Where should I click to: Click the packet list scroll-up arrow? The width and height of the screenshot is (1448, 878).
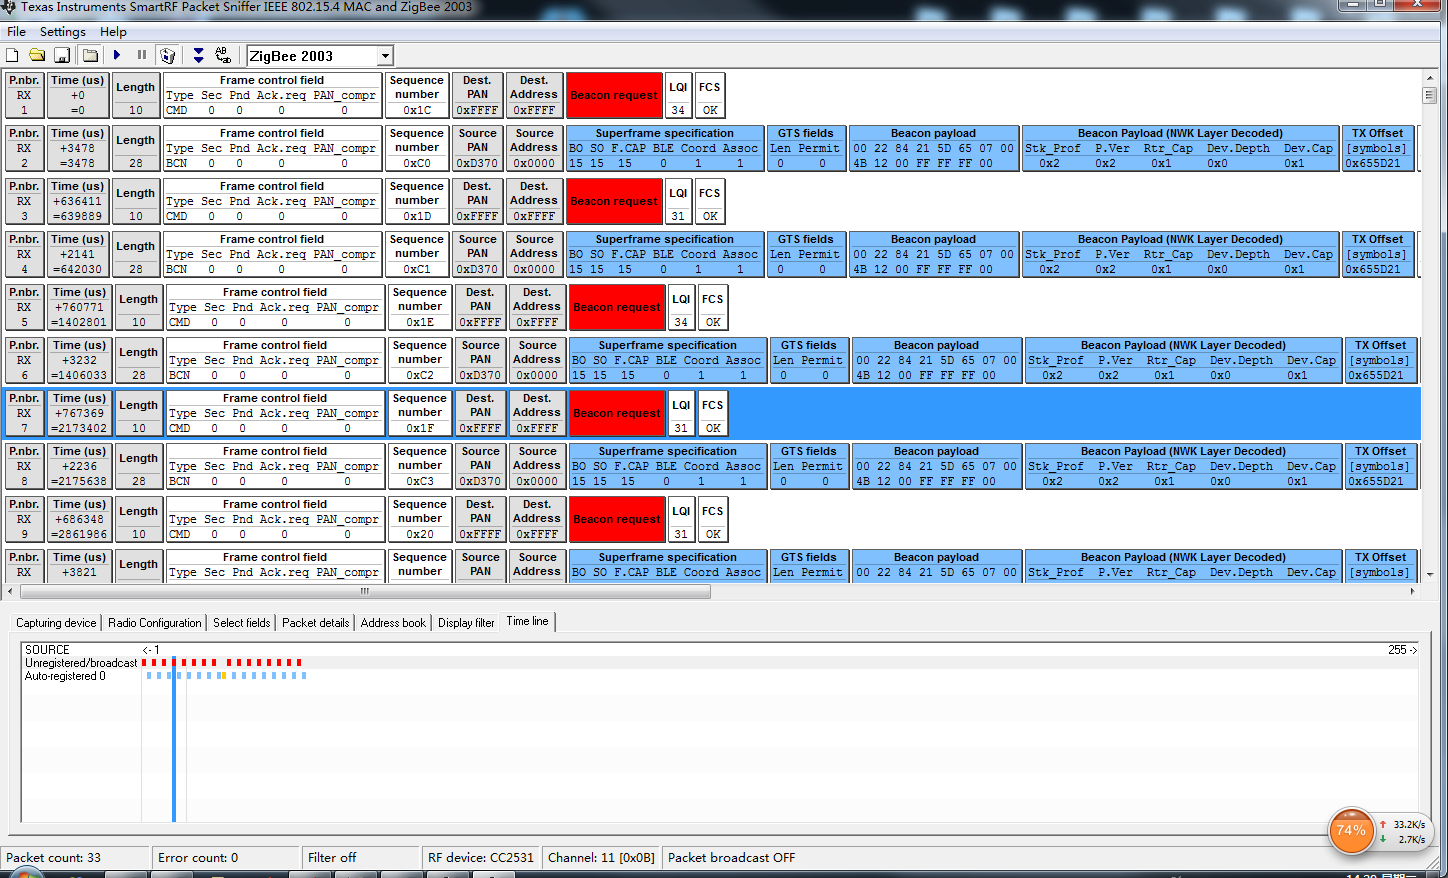pos(1430,78)
